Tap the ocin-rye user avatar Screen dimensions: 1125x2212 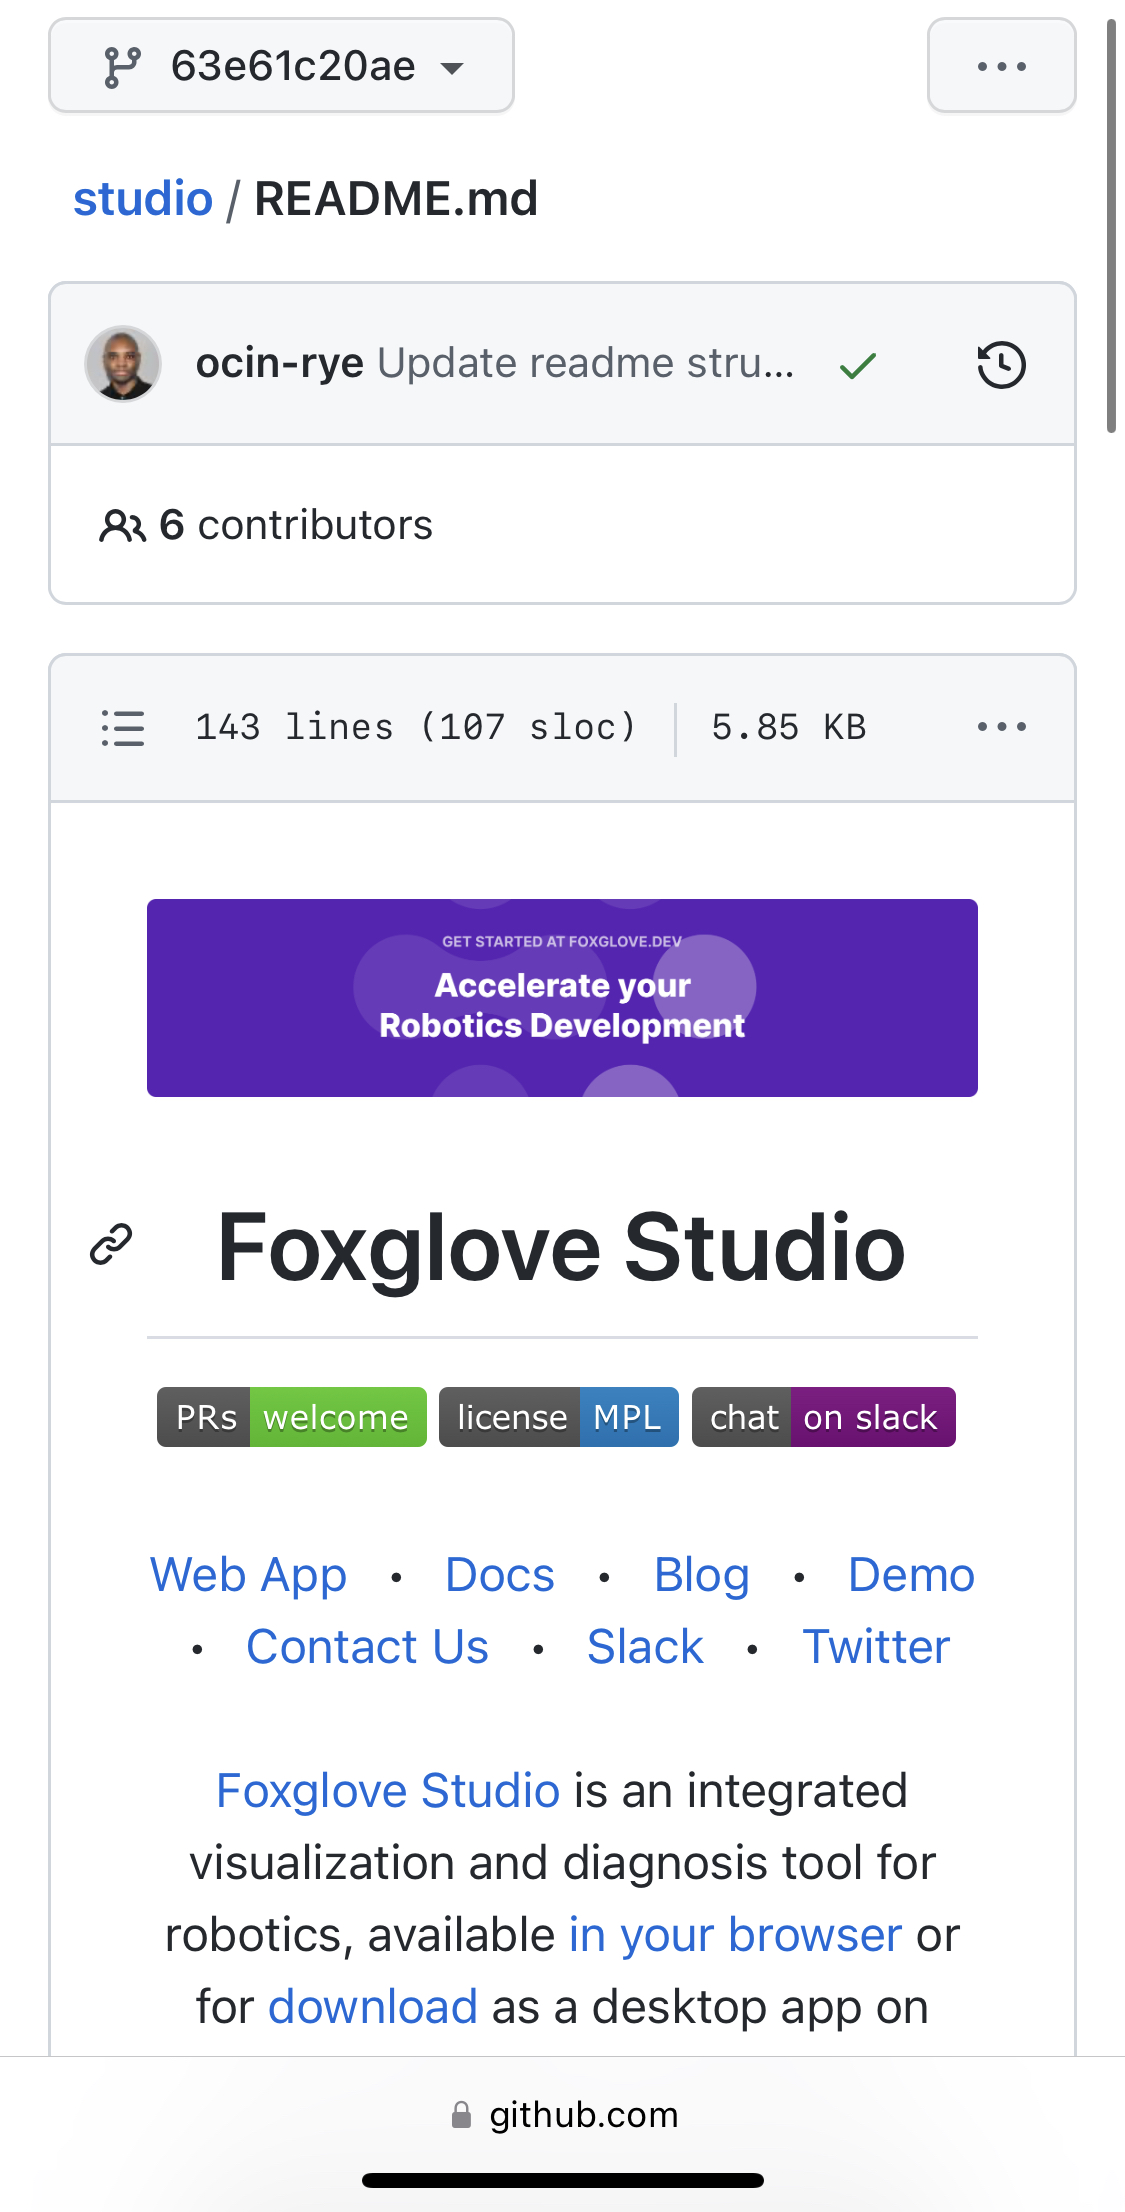(123, 364)
